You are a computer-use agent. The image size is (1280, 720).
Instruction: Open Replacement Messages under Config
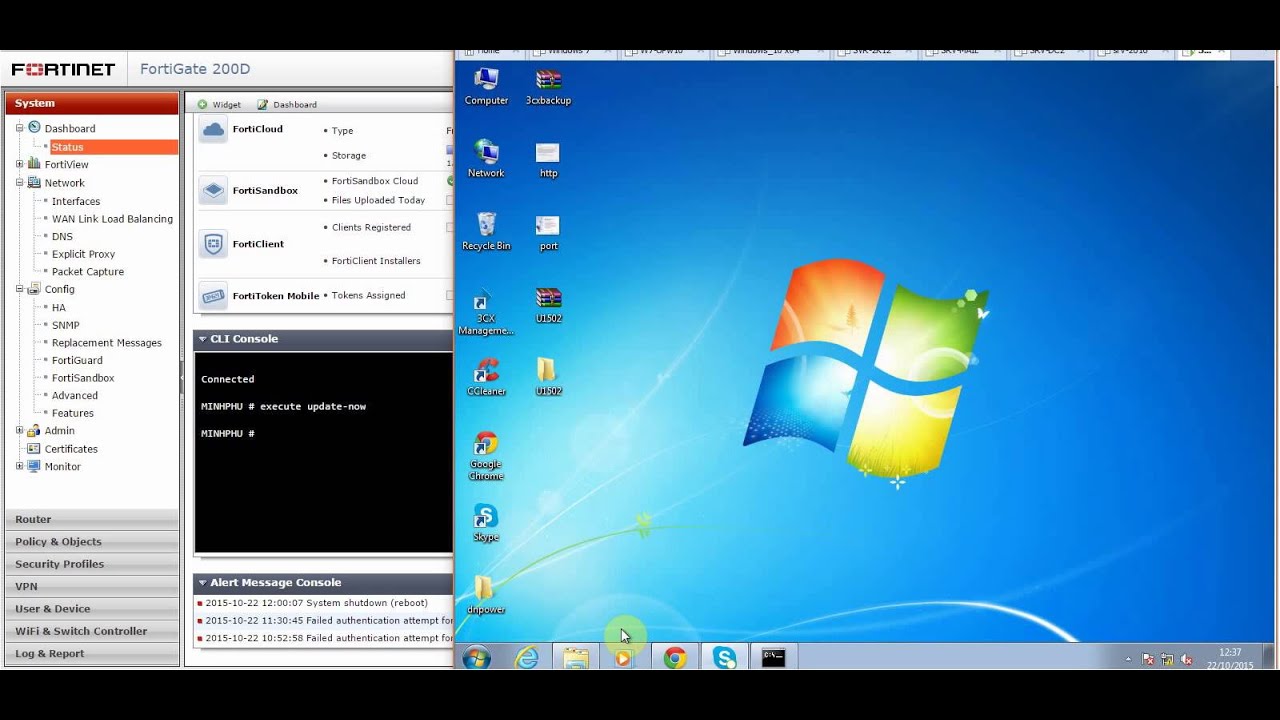tap(106, 343)
